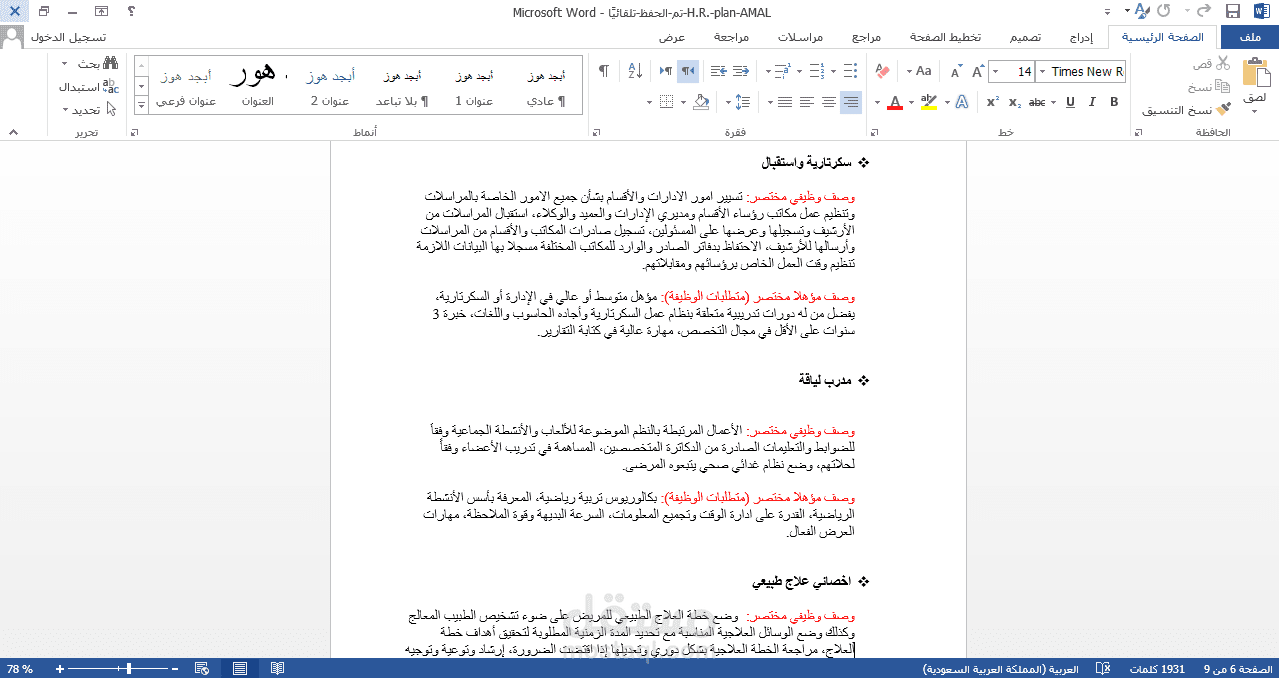Open the View (عرض) tab

pyautogui.click(x=671, y=37)
